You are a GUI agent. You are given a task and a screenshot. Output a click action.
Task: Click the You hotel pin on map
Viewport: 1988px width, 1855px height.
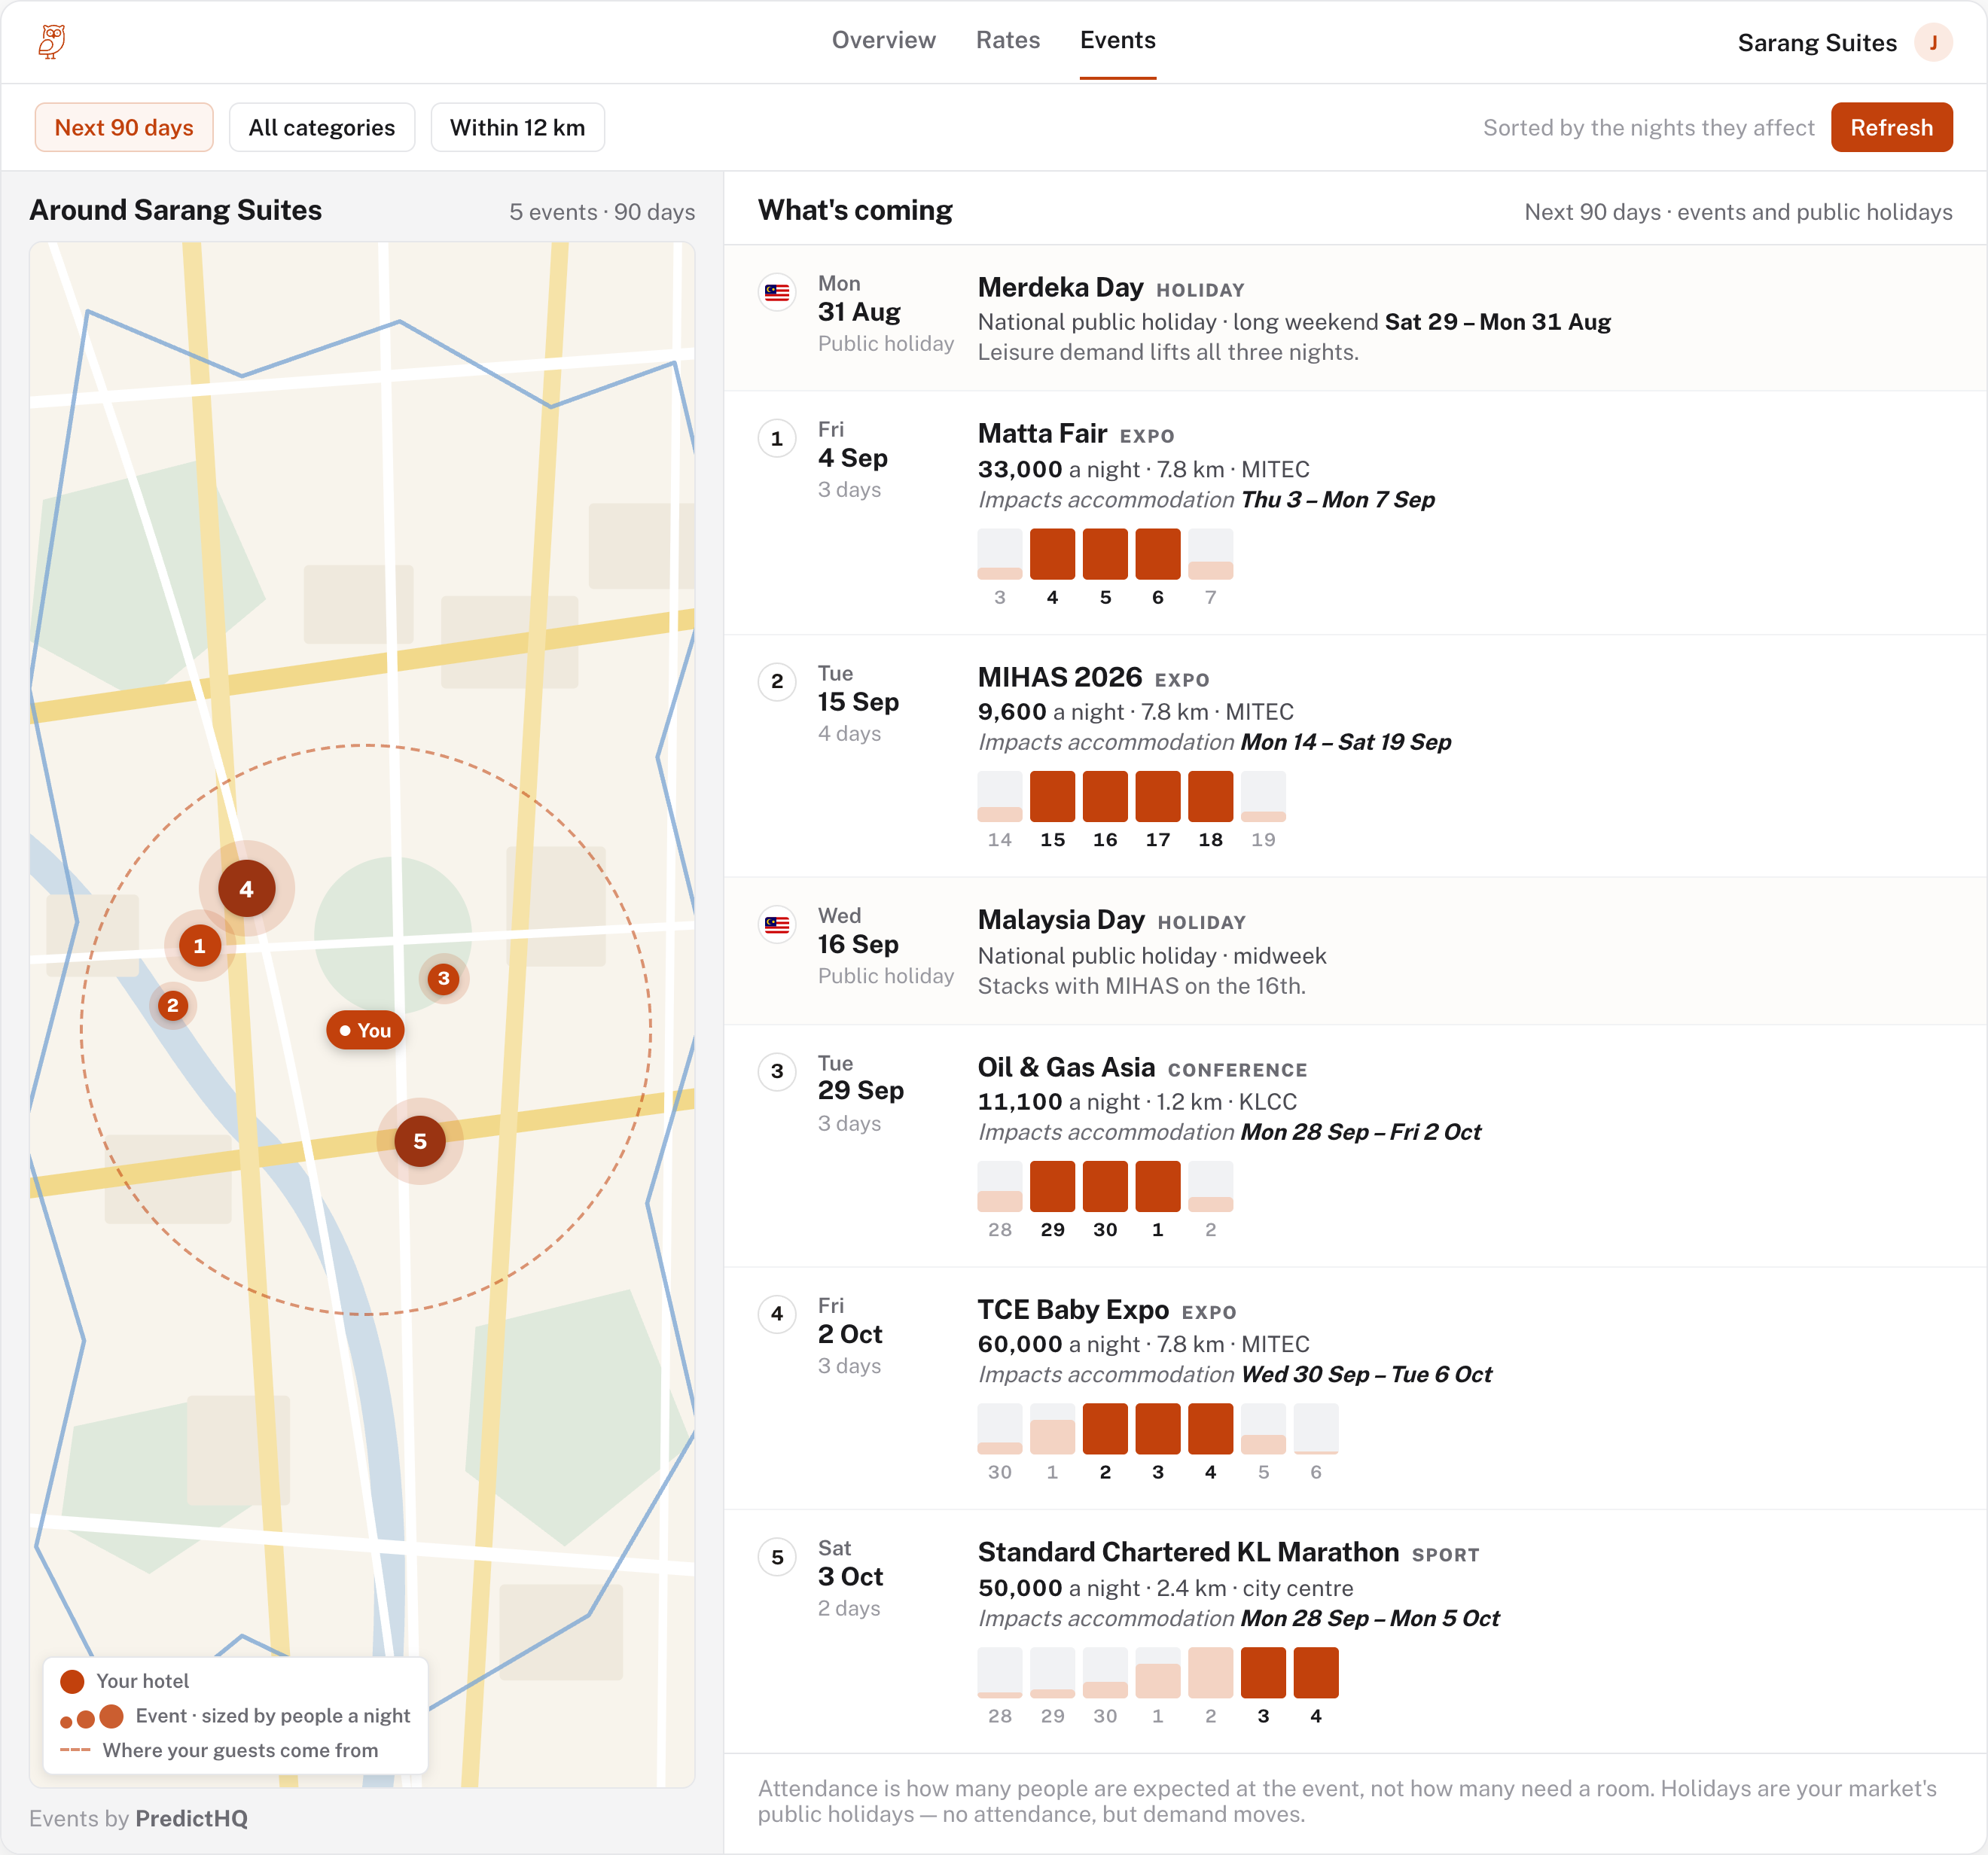tap(365, 1030)
